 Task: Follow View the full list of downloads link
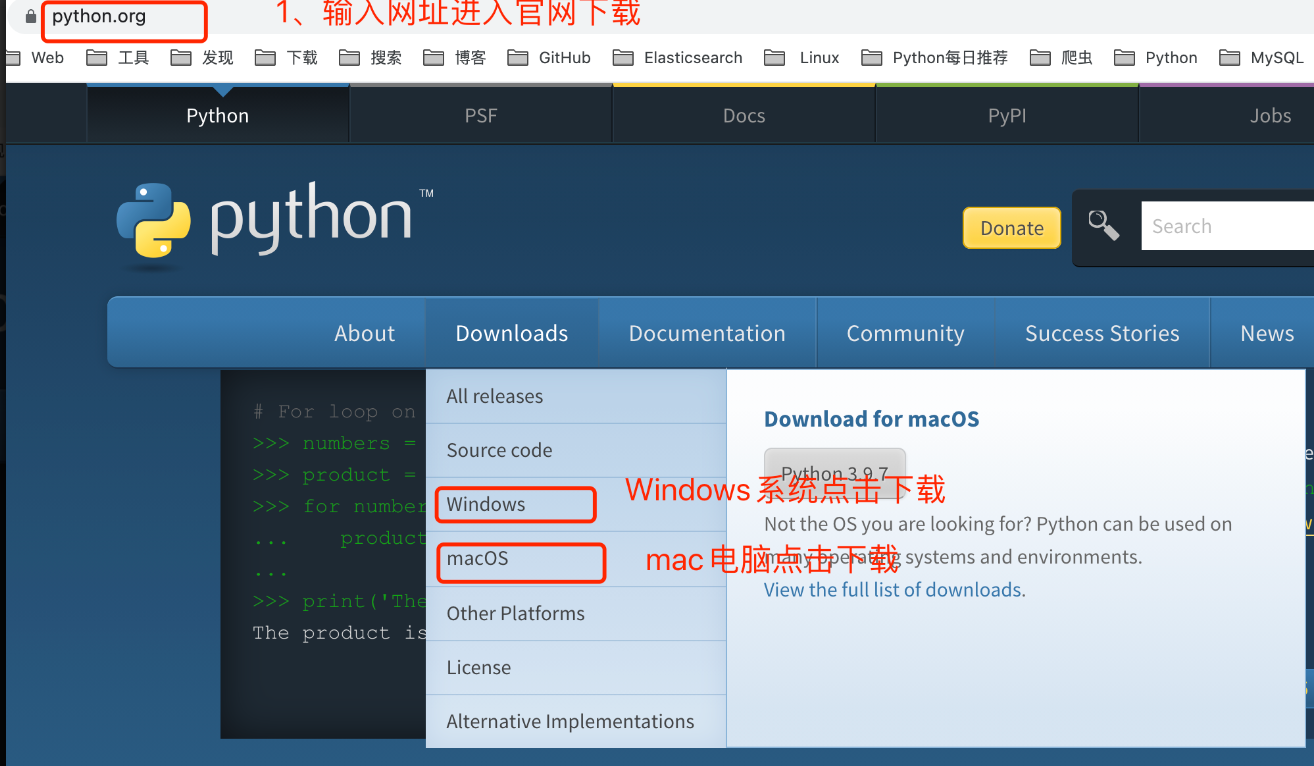[893, 590]
